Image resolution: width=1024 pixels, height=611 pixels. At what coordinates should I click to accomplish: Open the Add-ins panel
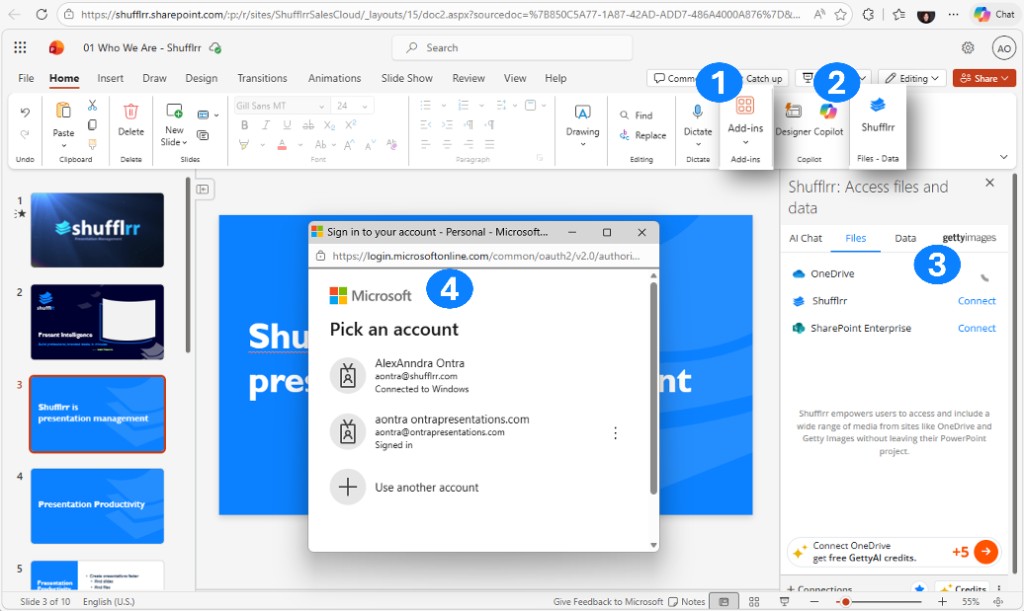click(744, 120)
